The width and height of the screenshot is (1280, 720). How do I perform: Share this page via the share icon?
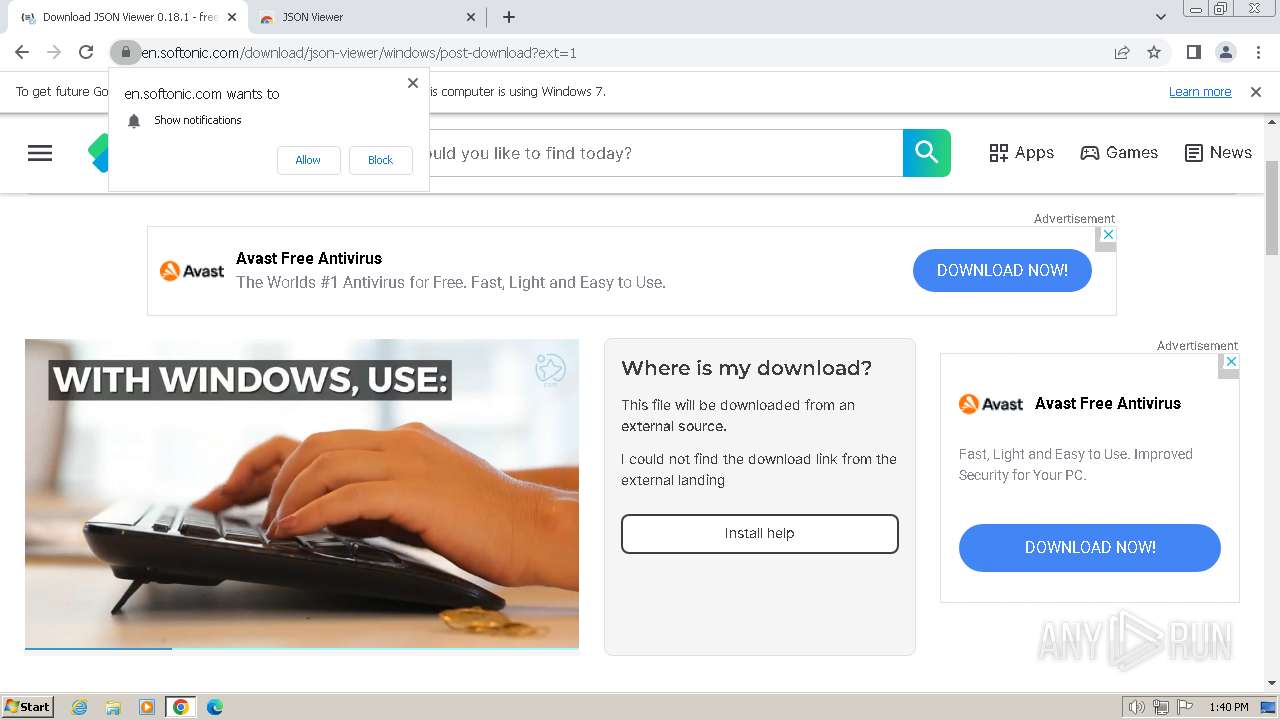coord(1122,52)
